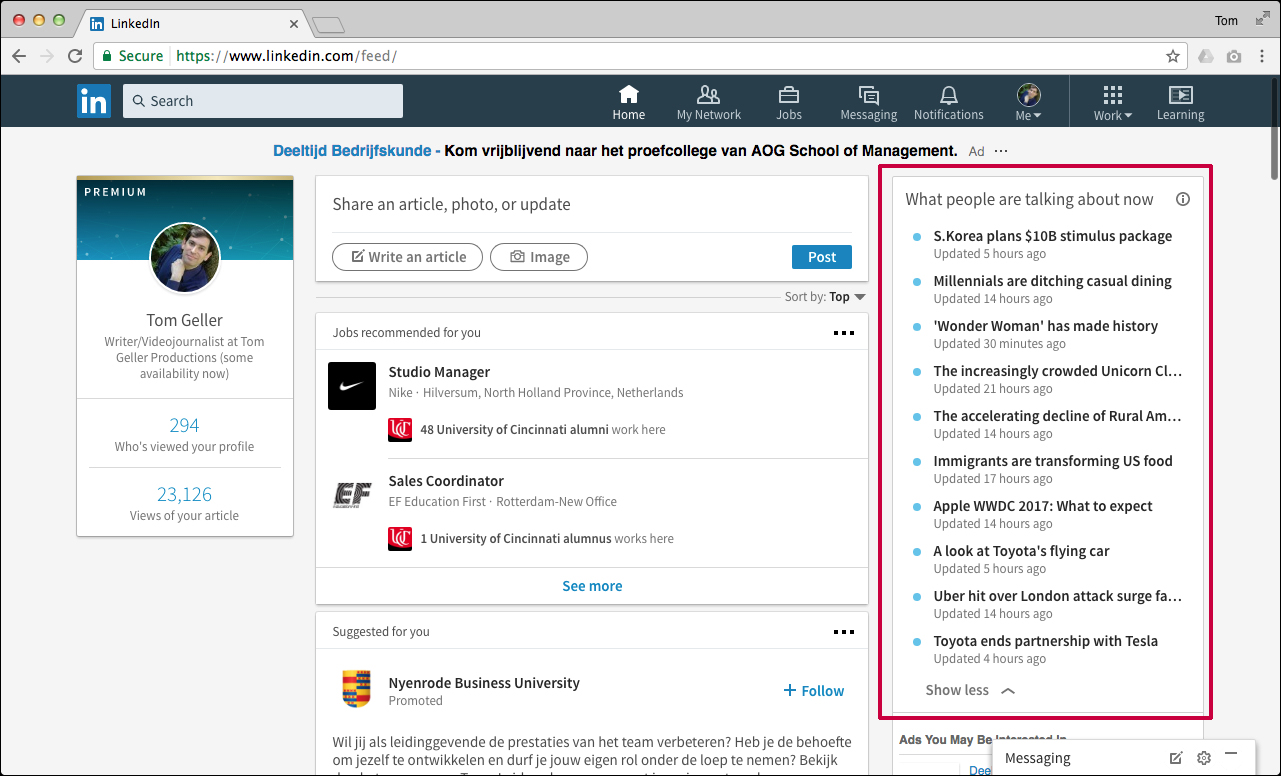Click the Write an article button
This screenshot has height=776, width=1281.
coord(407,257)
